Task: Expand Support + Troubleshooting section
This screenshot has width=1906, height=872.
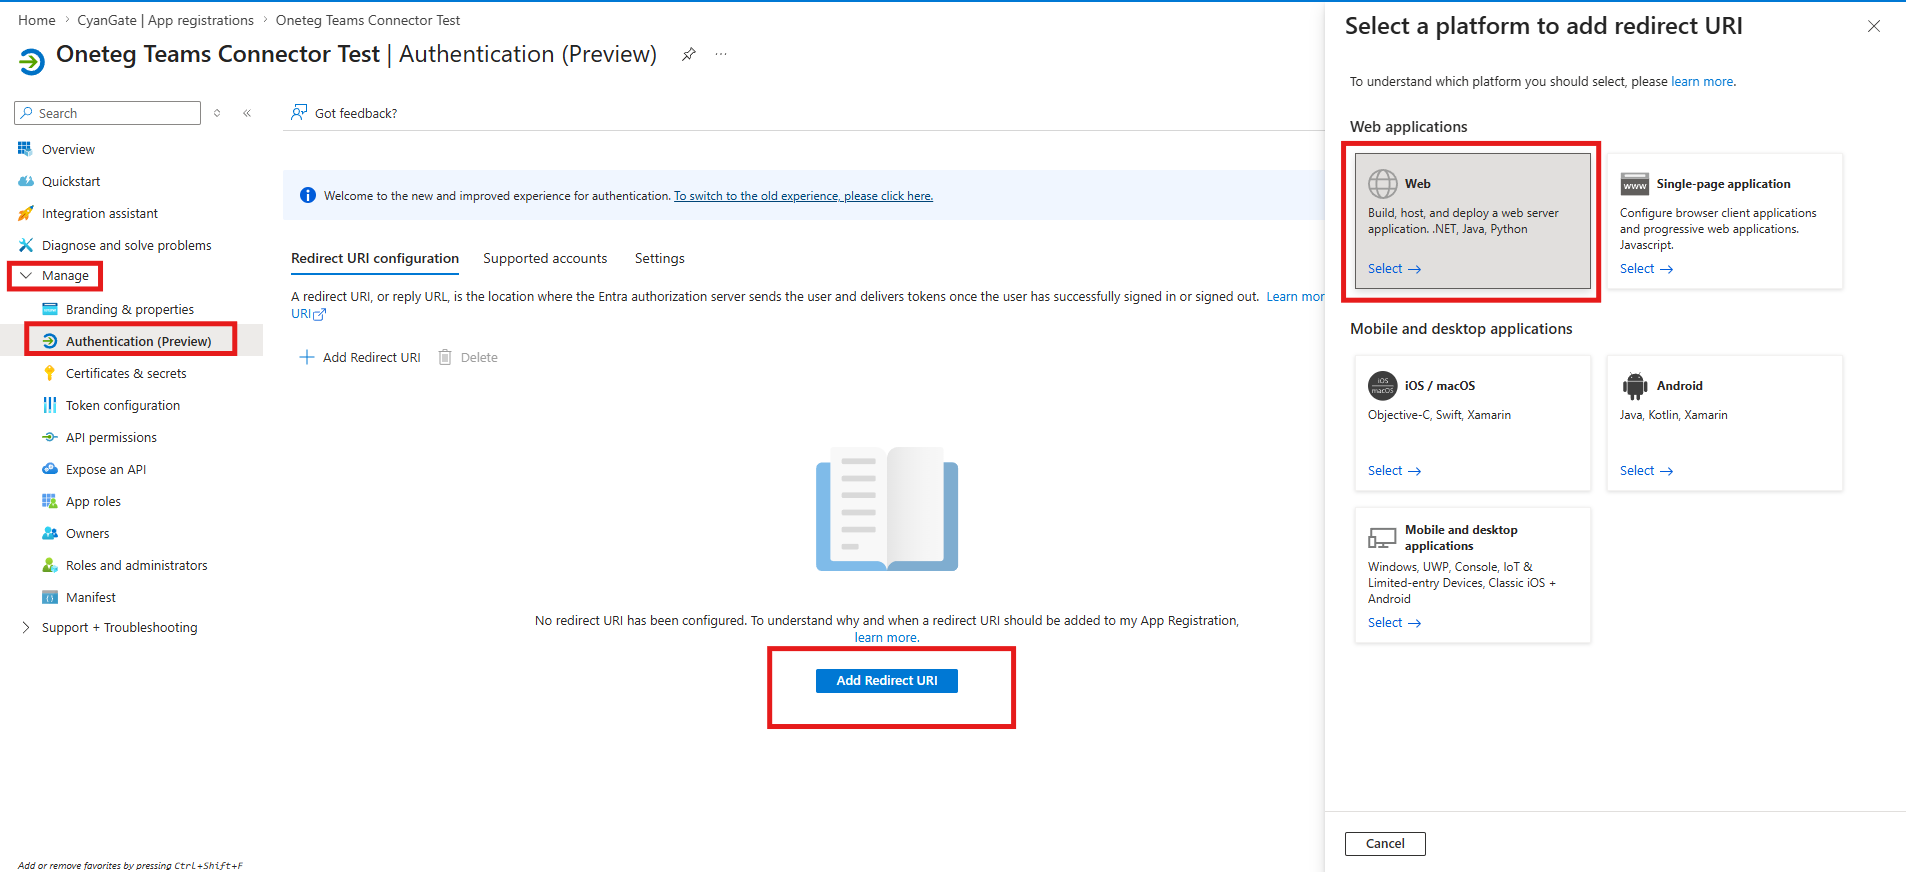Action: click(x=26, y=627)
